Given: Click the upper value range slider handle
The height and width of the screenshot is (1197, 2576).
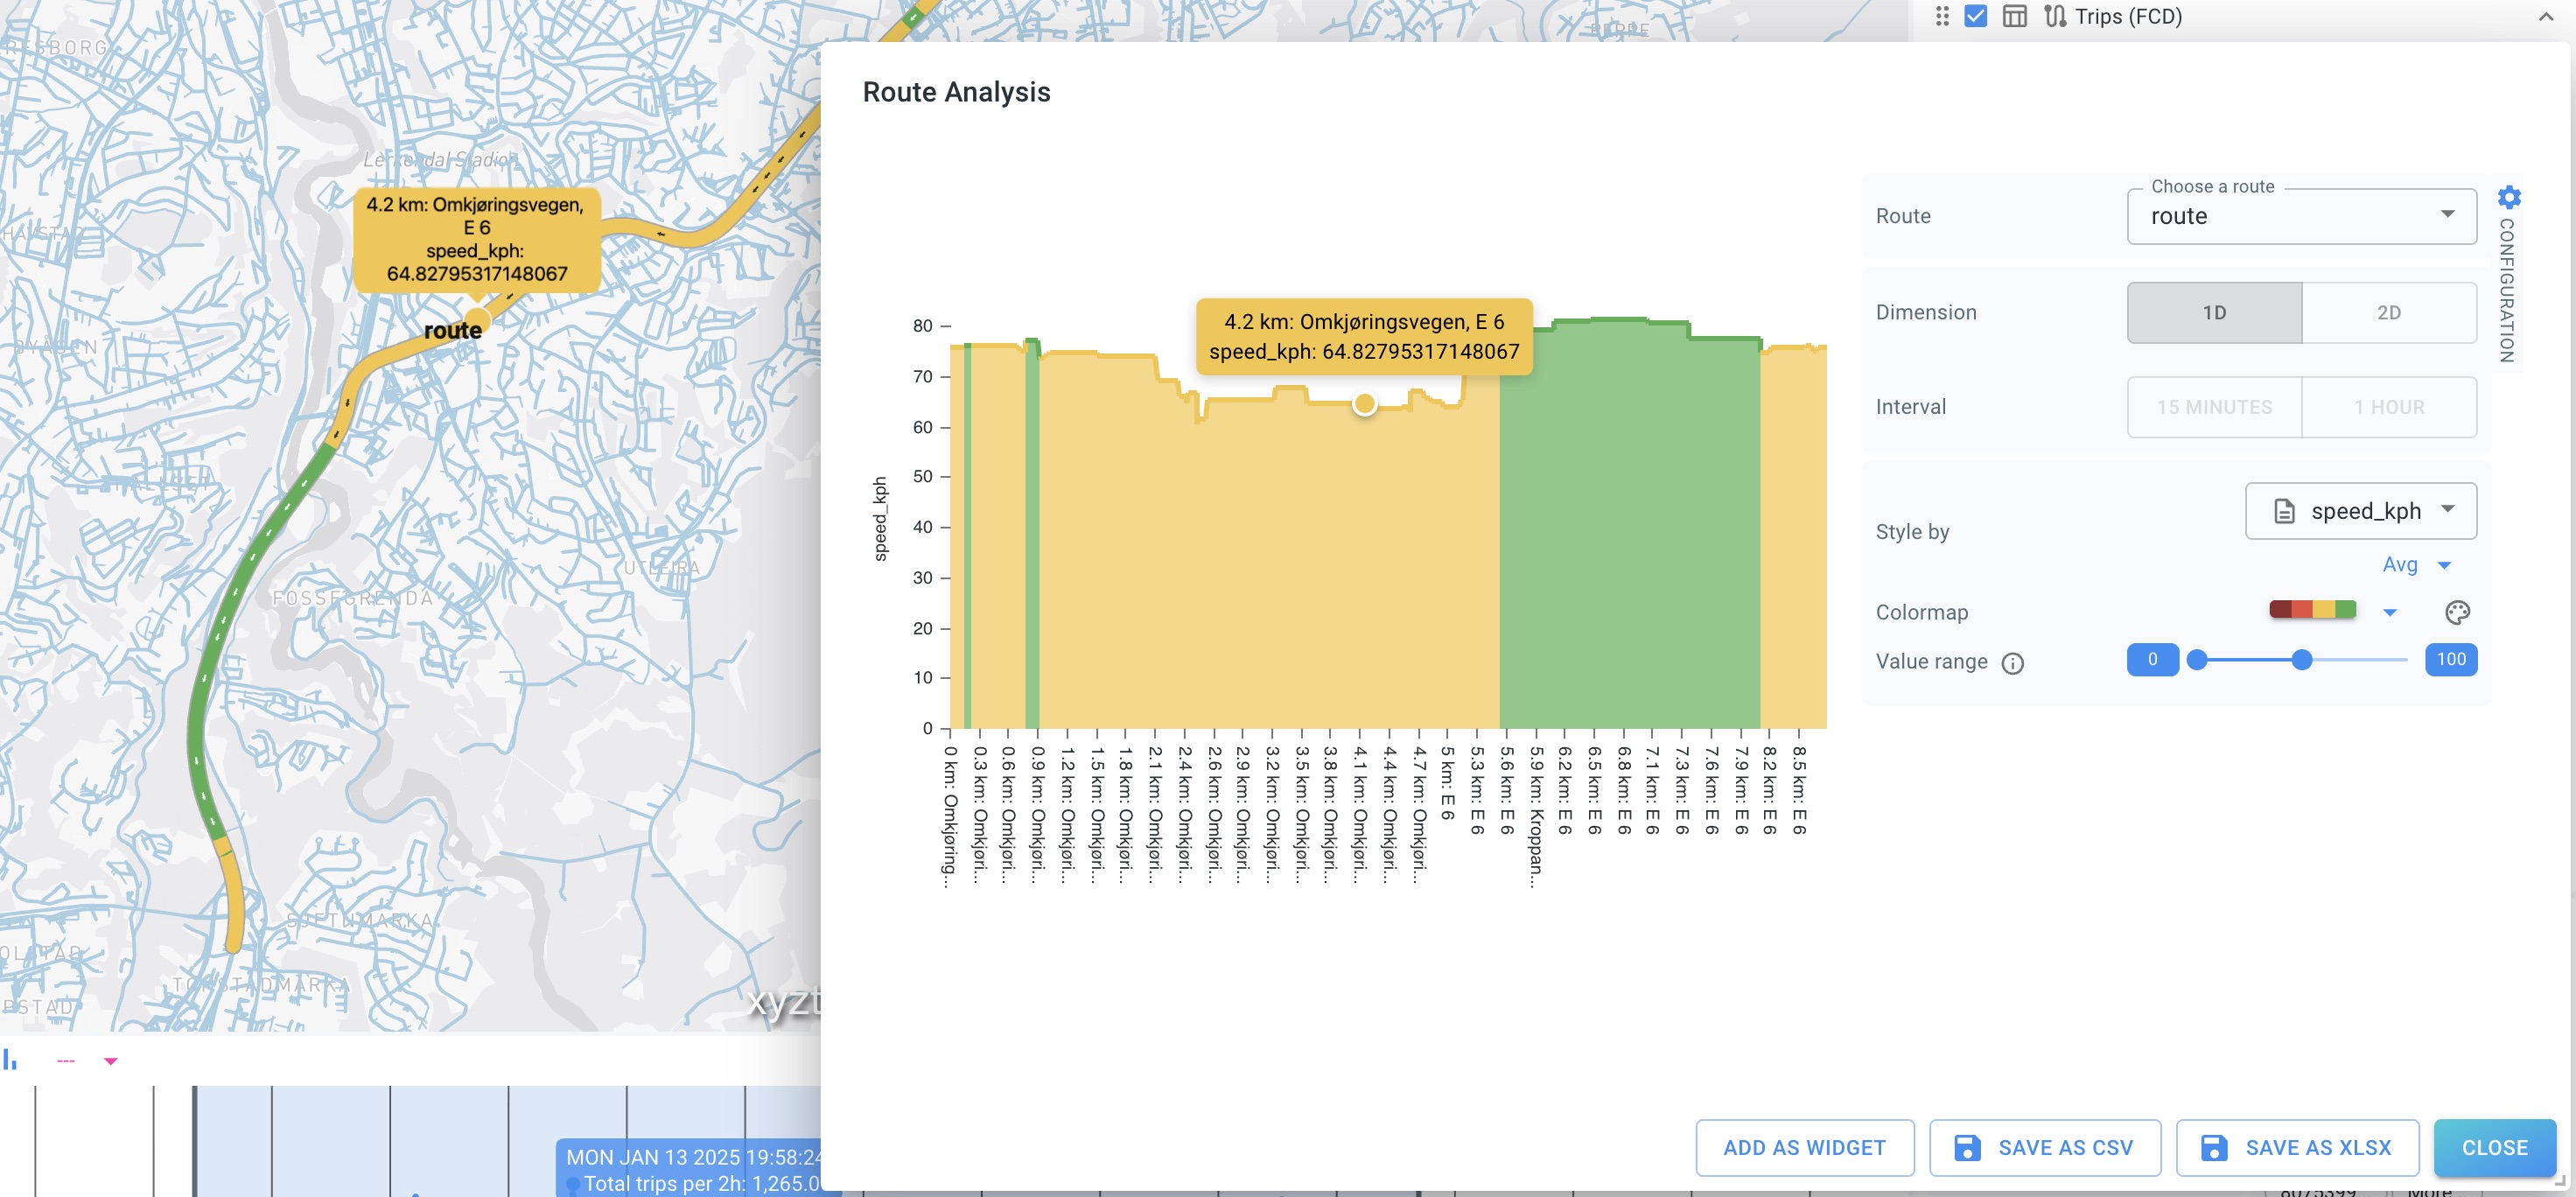Looking at the screenshot, I should point(2301,660).
